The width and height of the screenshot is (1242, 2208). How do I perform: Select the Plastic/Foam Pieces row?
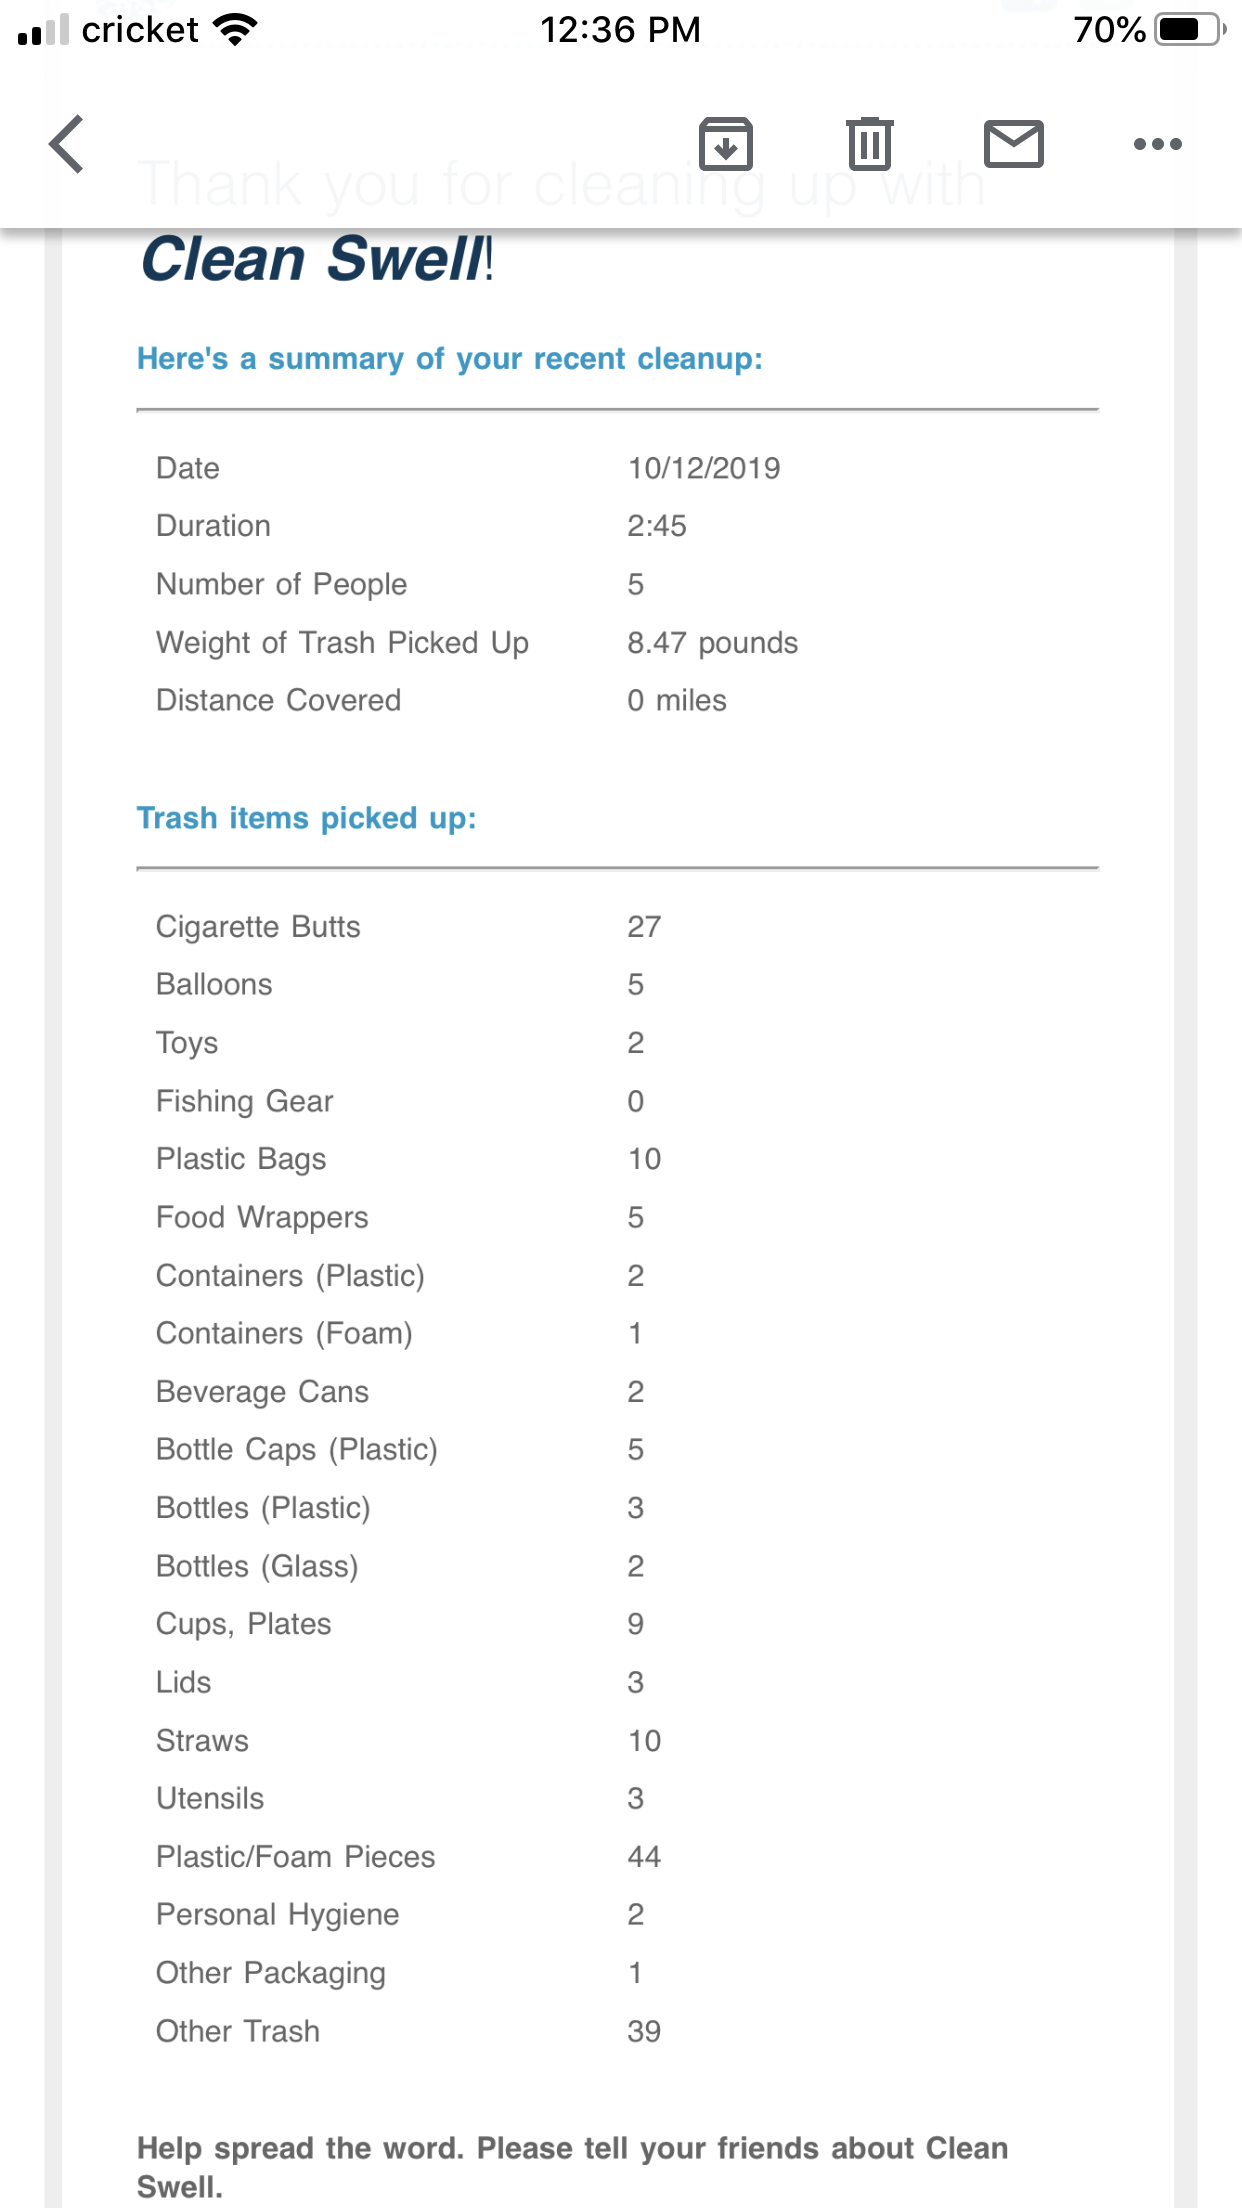tap(617, 1857)
